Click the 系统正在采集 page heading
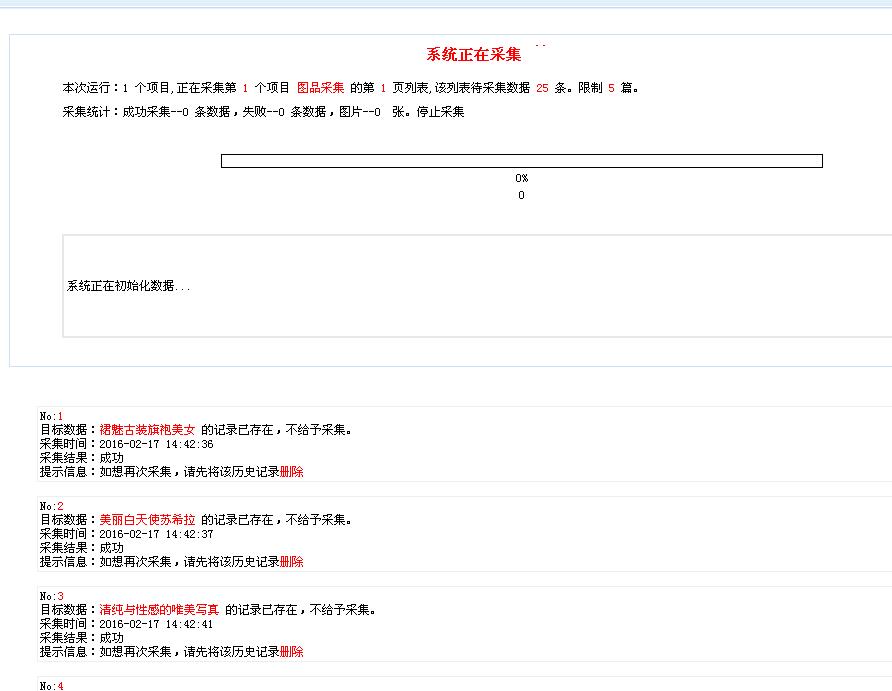Image resolution: width=892 pixels, height=691 pixels. point(473,55)
